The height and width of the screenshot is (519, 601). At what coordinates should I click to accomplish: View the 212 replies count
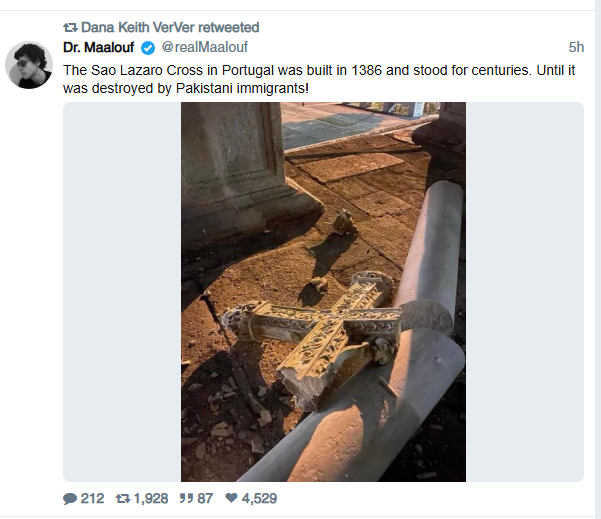92,498
